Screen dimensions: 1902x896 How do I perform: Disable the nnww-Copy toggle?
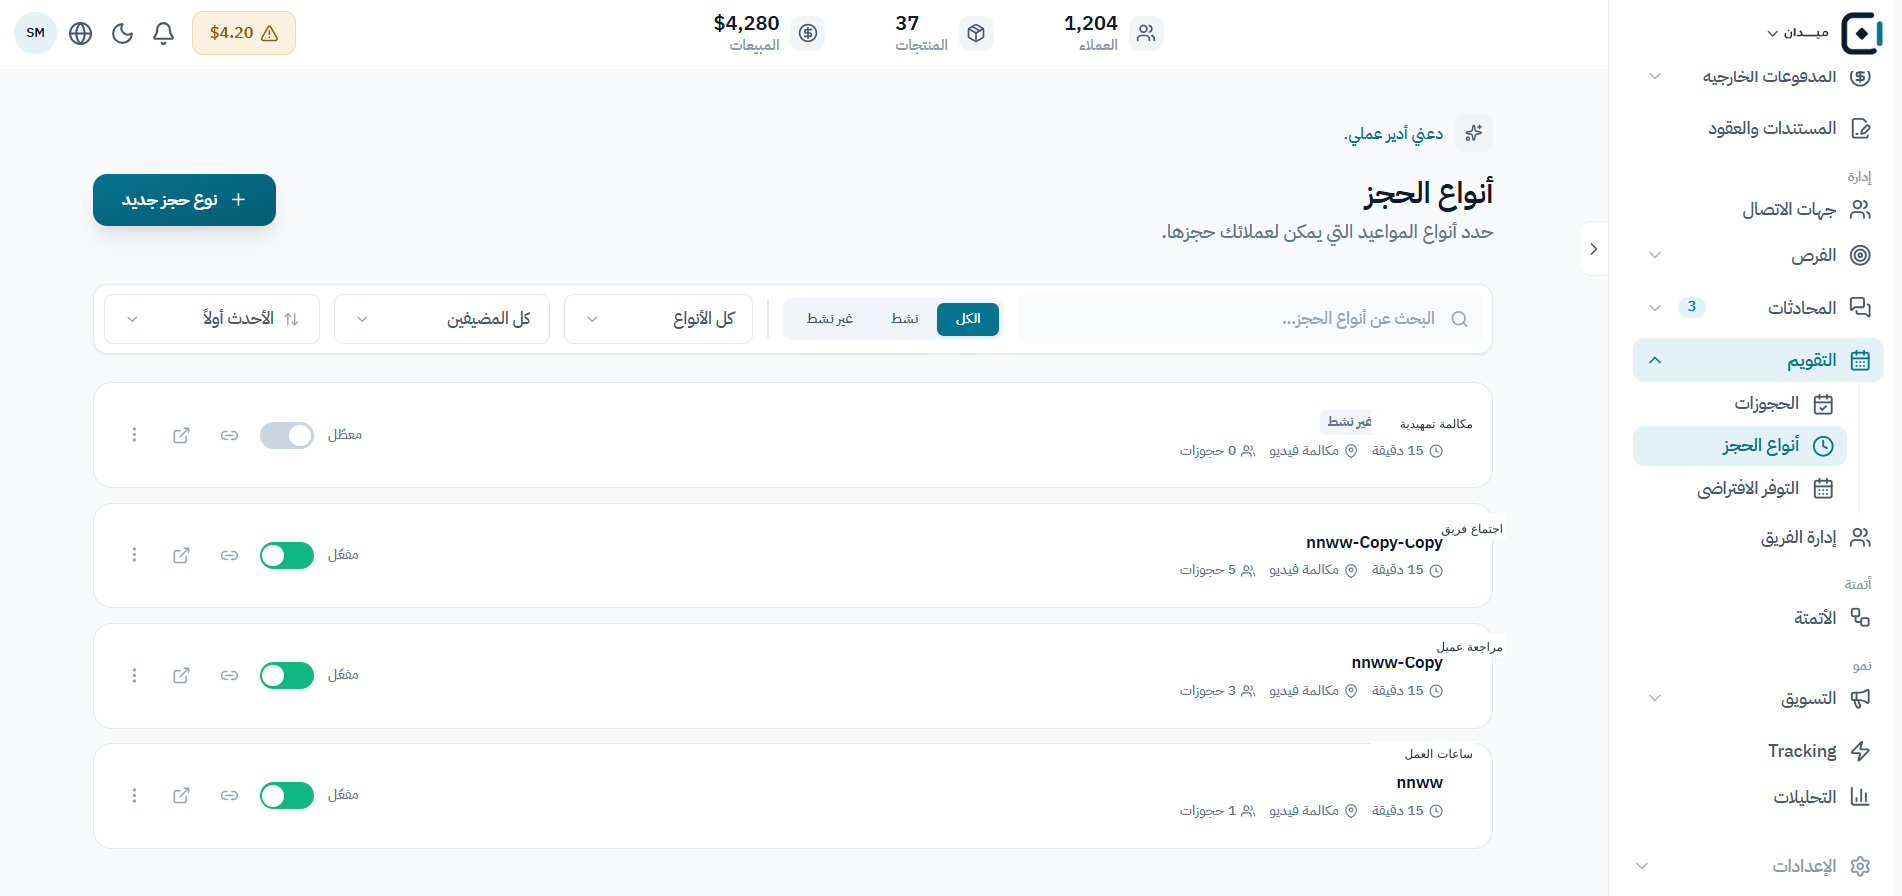tap(287, 676)
